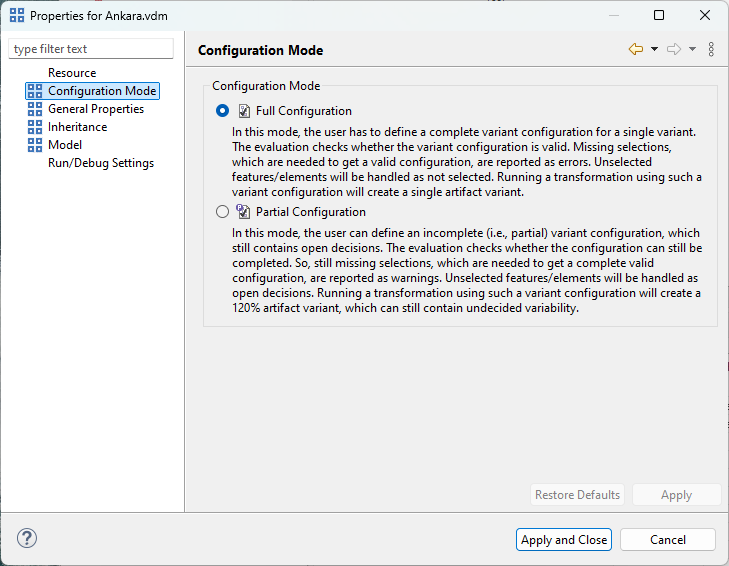Open Run/Debug Settings page
Viewport: 729px width, 566px height.
coord(101,163)
